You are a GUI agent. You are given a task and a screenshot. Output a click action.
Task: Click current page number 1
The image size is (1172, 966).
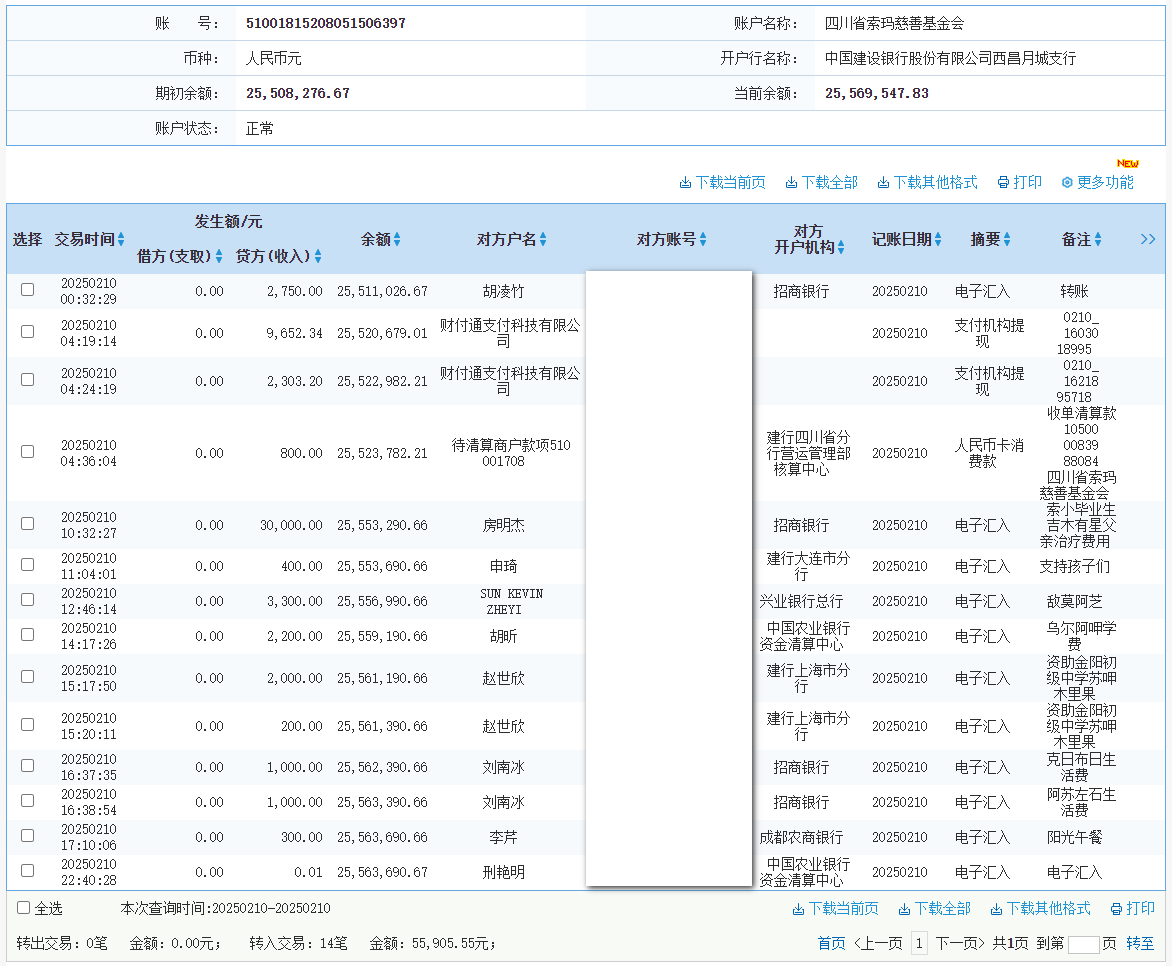click(919, 944)
